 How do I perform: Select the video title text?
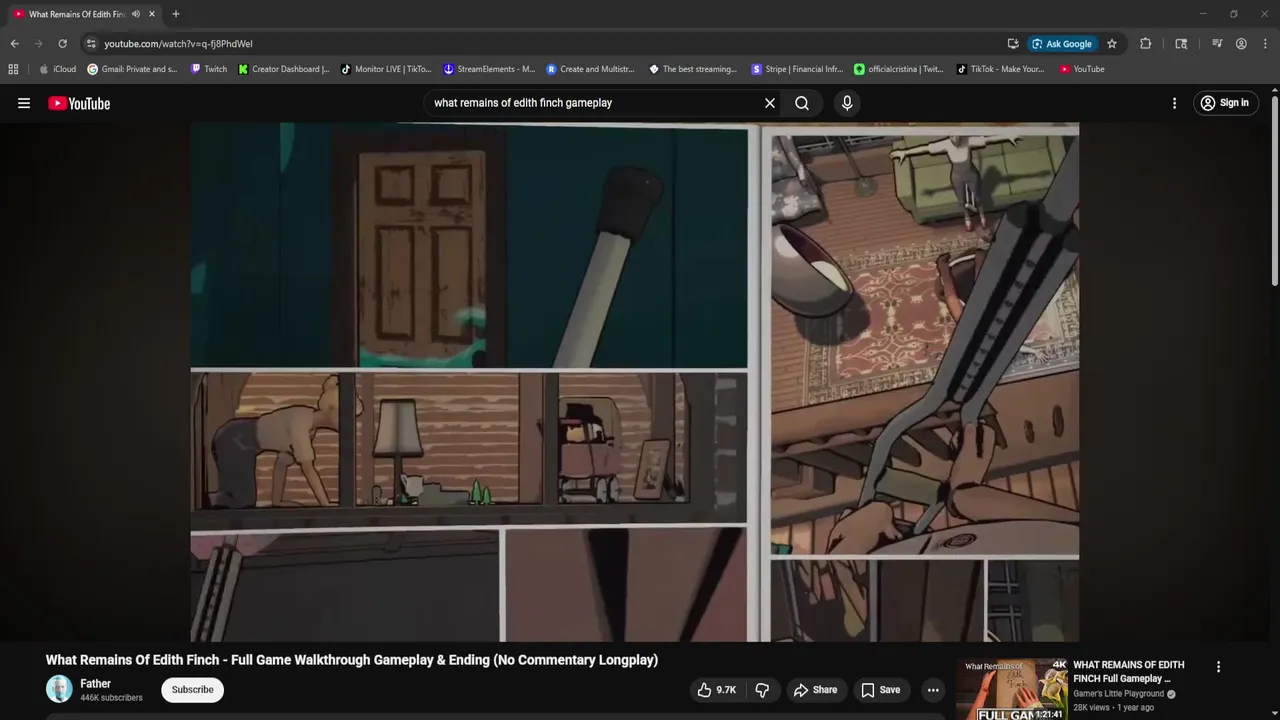(352, 660)
